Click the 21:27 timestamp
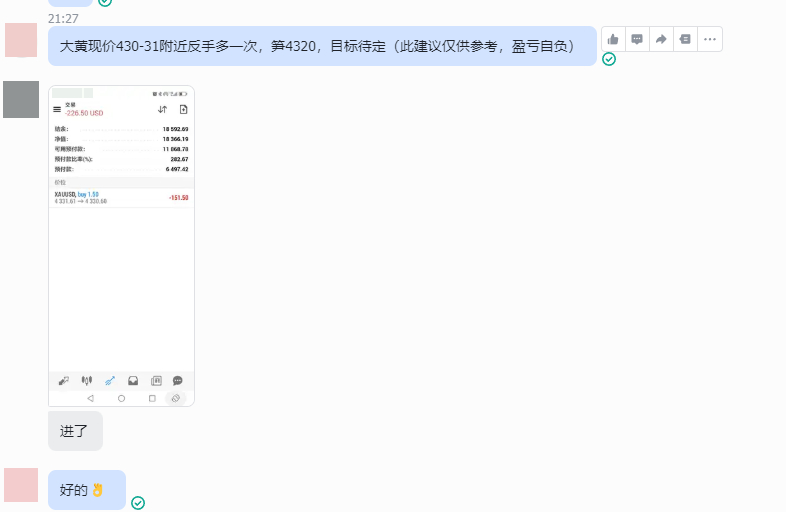 63,19
